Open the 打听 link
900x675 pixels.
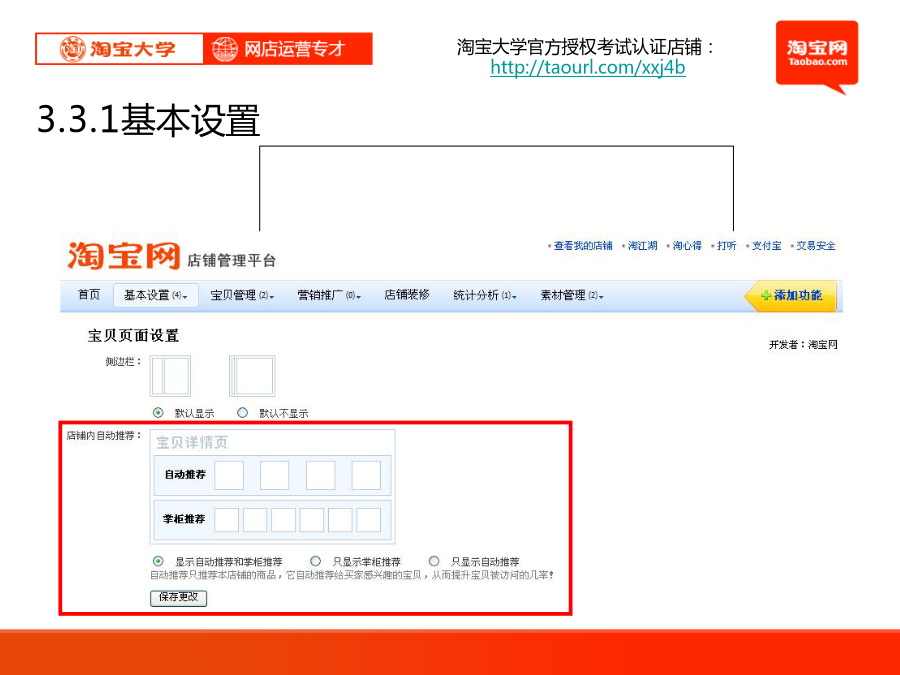point(727,246)
